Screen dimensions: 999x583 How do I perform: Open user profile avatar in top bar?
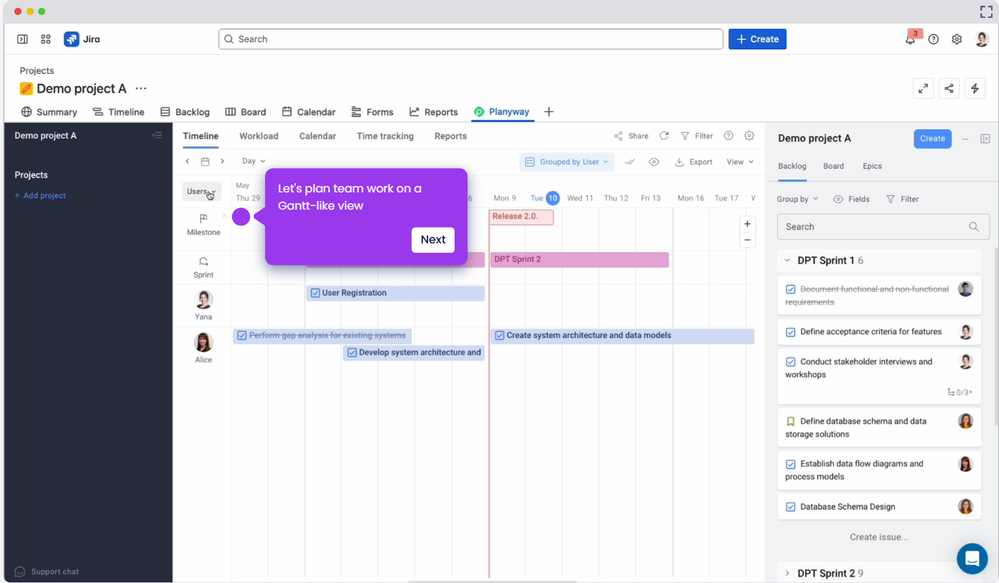pos(981,39)
